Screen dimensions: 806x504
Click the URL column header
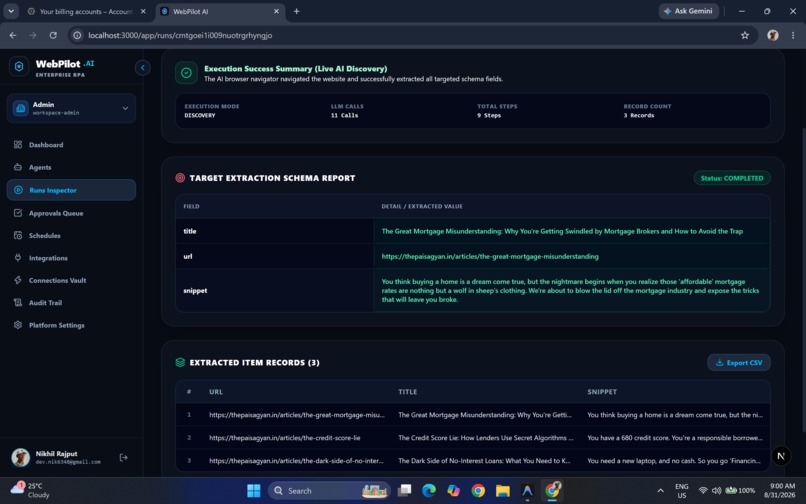click(216, 392)
